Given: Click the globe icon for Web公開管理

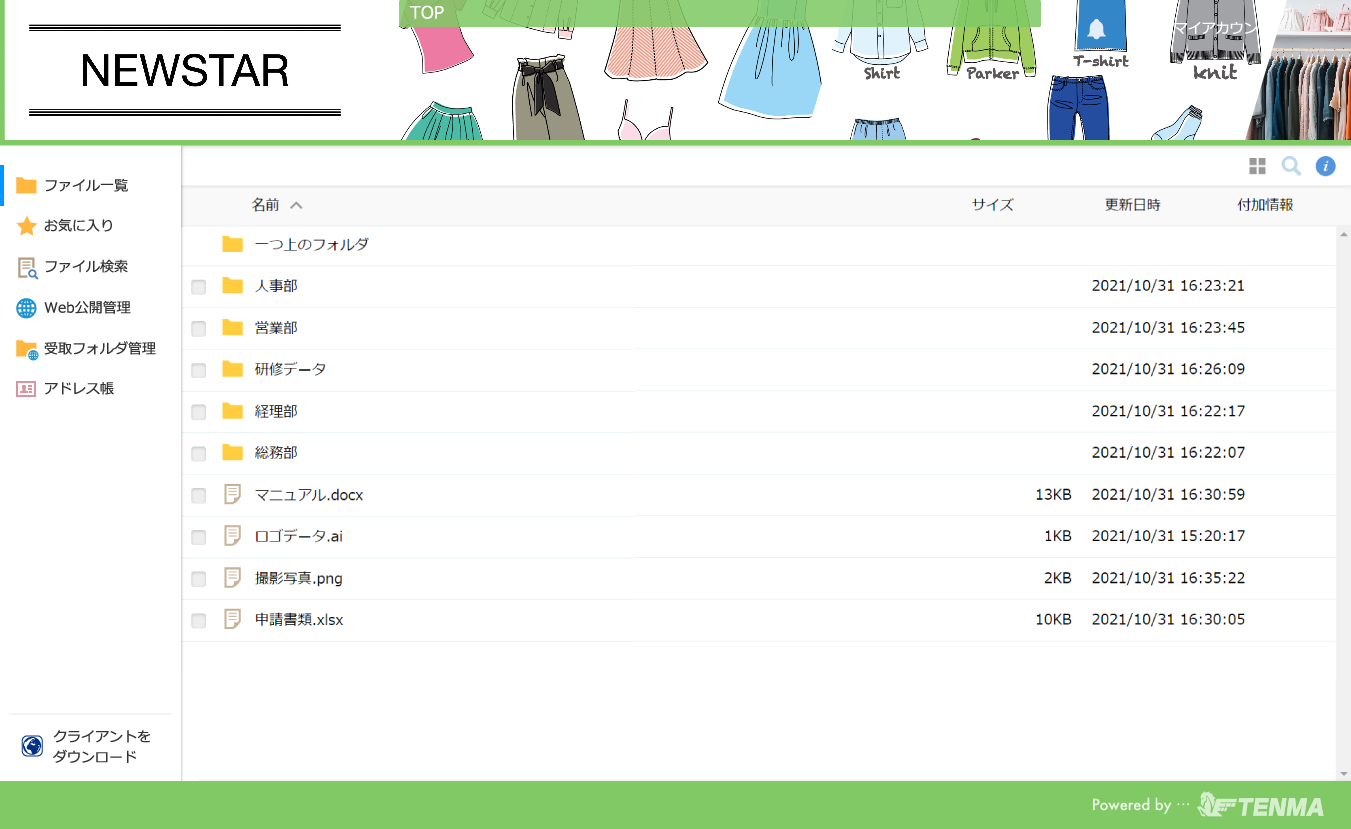Looking at the screenshot, I should click(x=26, y=308).
